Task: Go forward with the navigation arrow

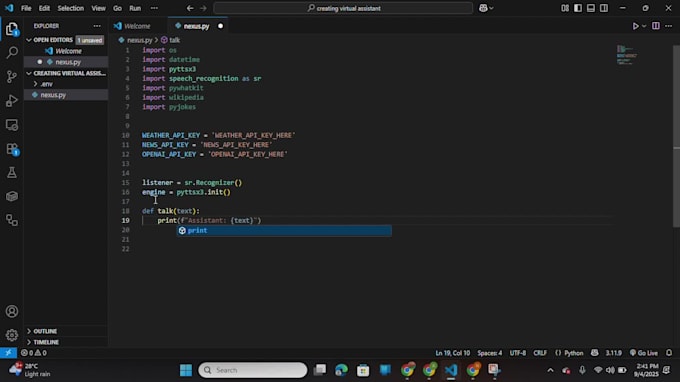Action: tap(203, 8)
